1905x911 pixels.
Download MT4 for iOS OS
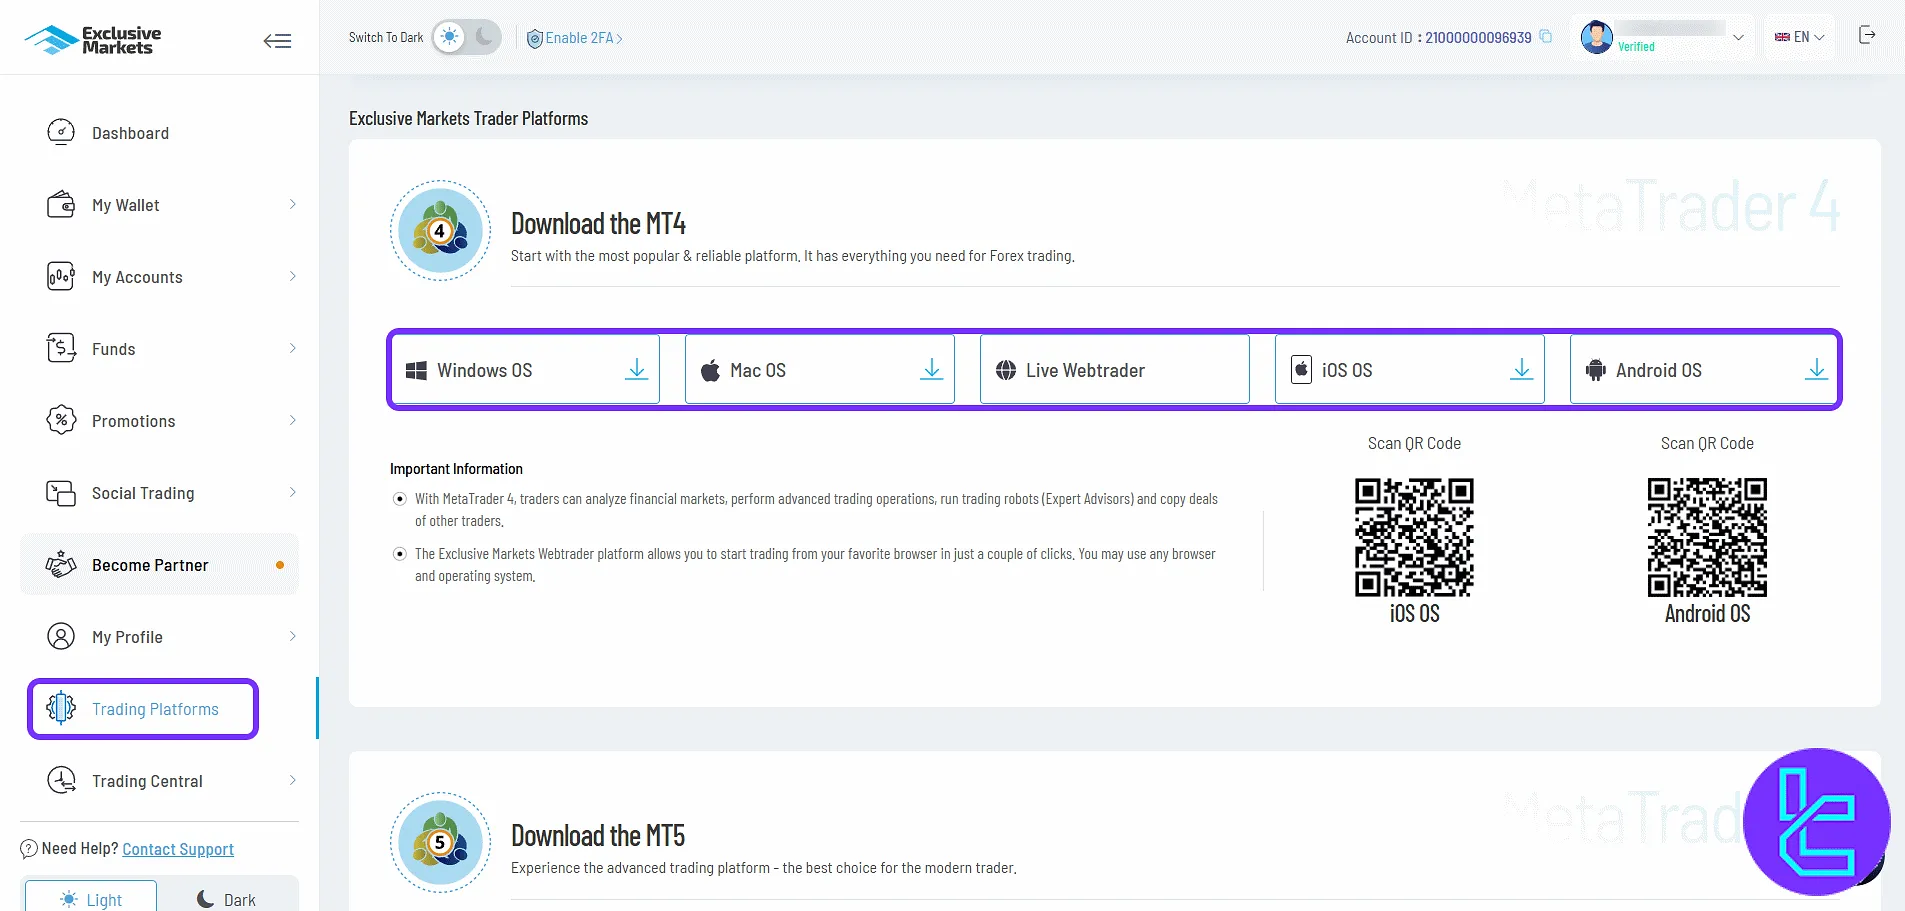1410,370
